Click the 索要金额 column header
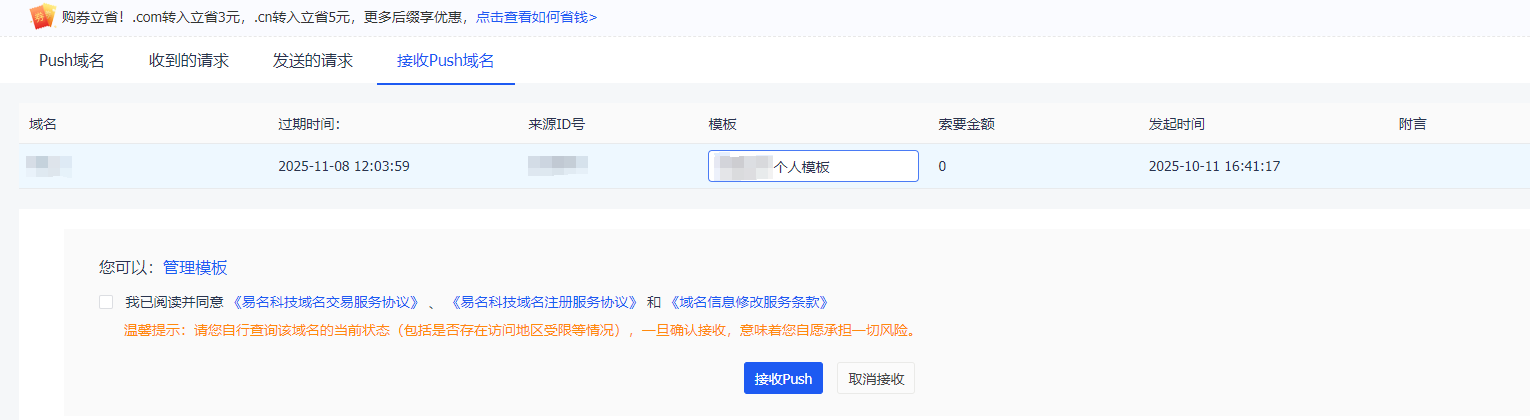The height and width of the screenshot is (420, 1530). click(966, 124)
